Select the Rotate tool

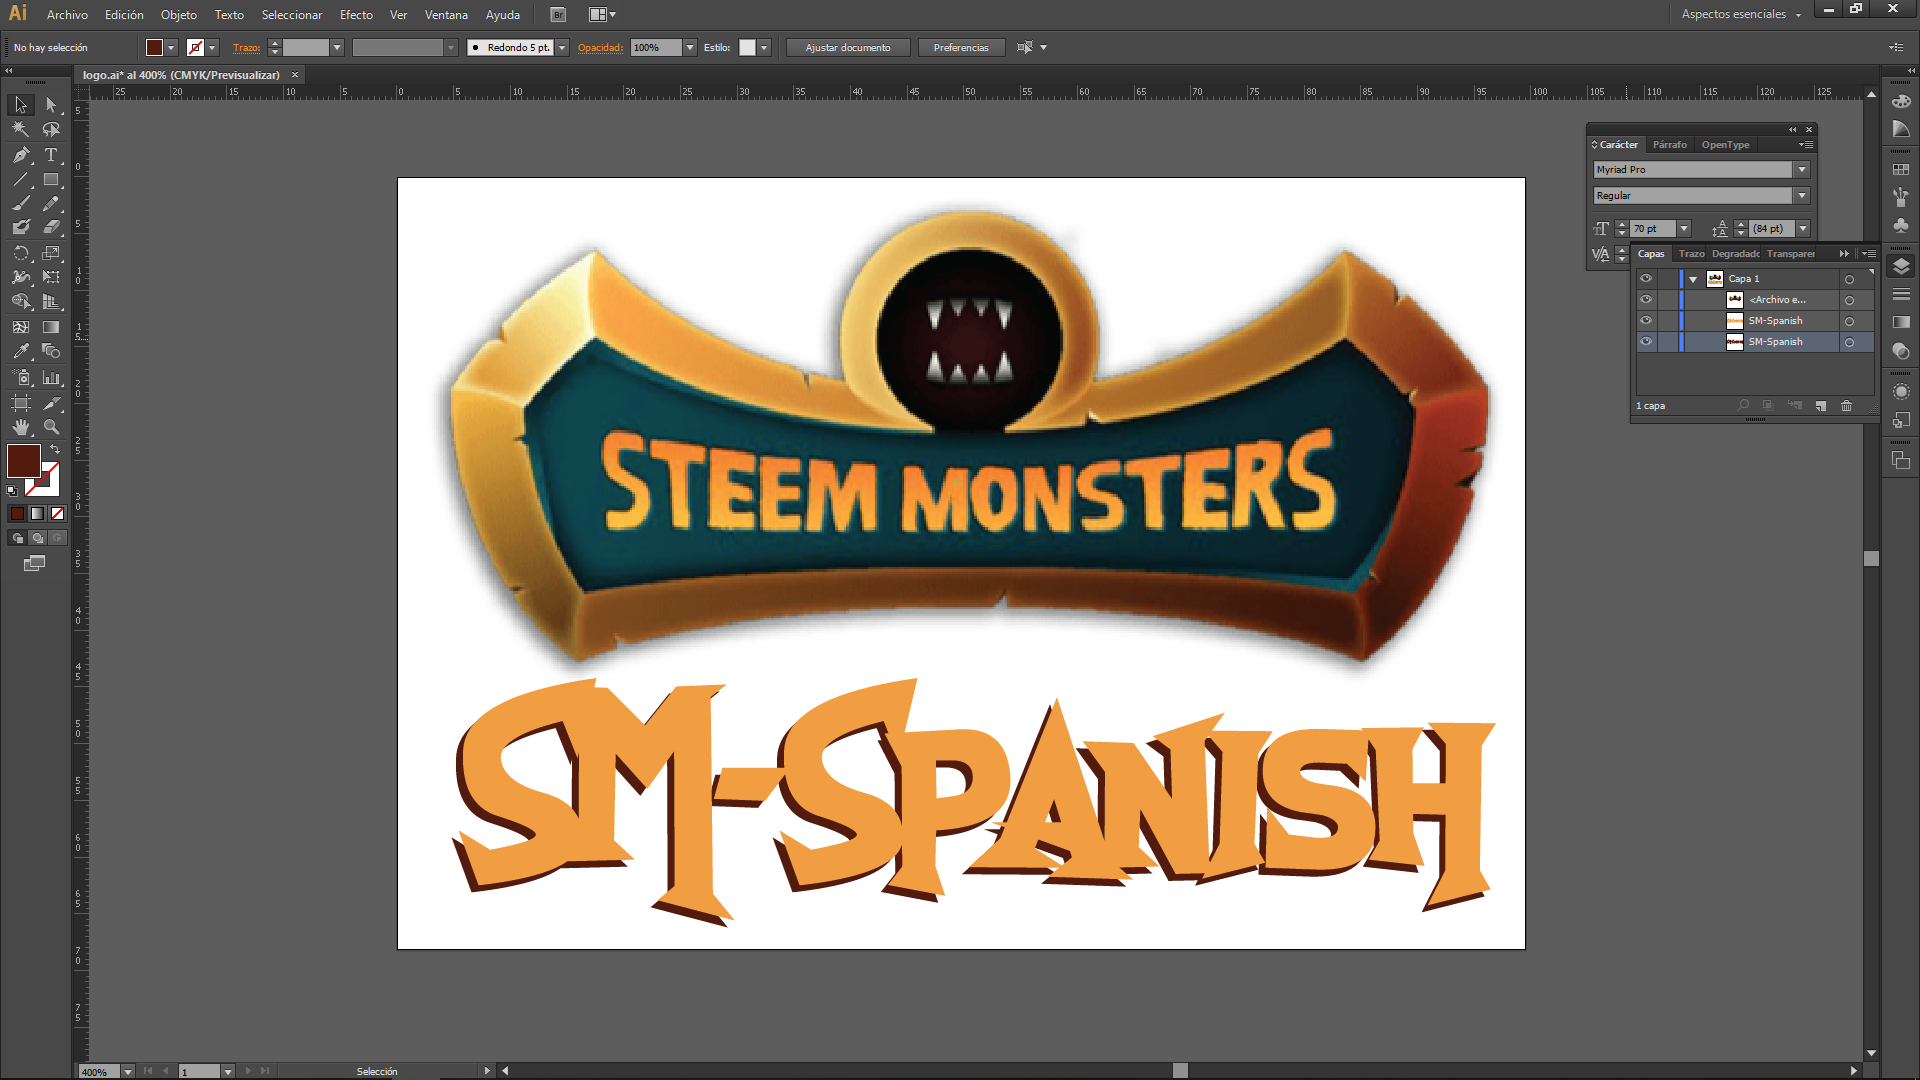tap(21, 253)
